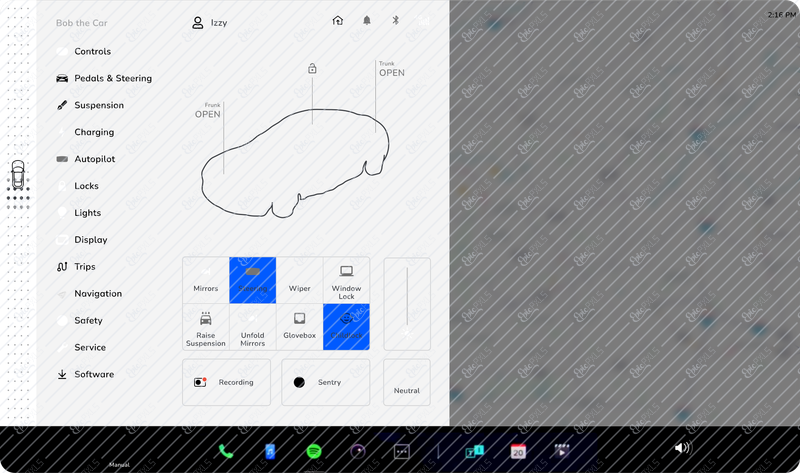The height and width of the screenshot is (473, 800).
Task: Toggle Sentry mode button
Action: coord(326,382)
